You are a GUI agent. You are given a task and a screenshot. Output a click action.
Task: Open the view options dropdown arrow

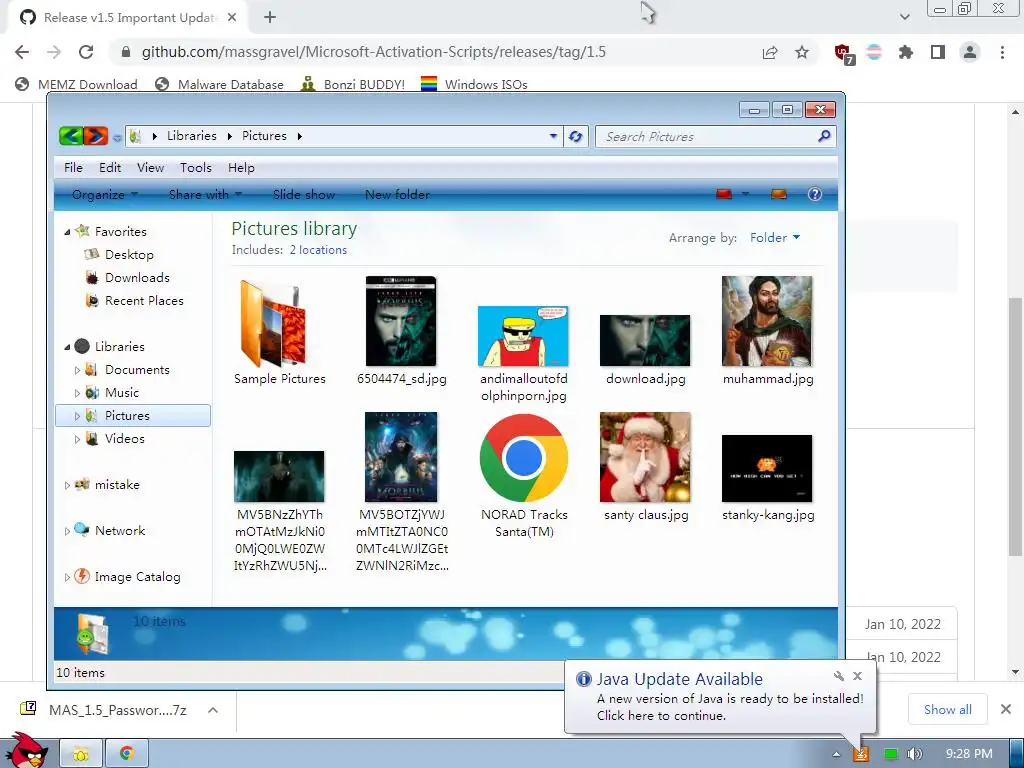[745, 194]
